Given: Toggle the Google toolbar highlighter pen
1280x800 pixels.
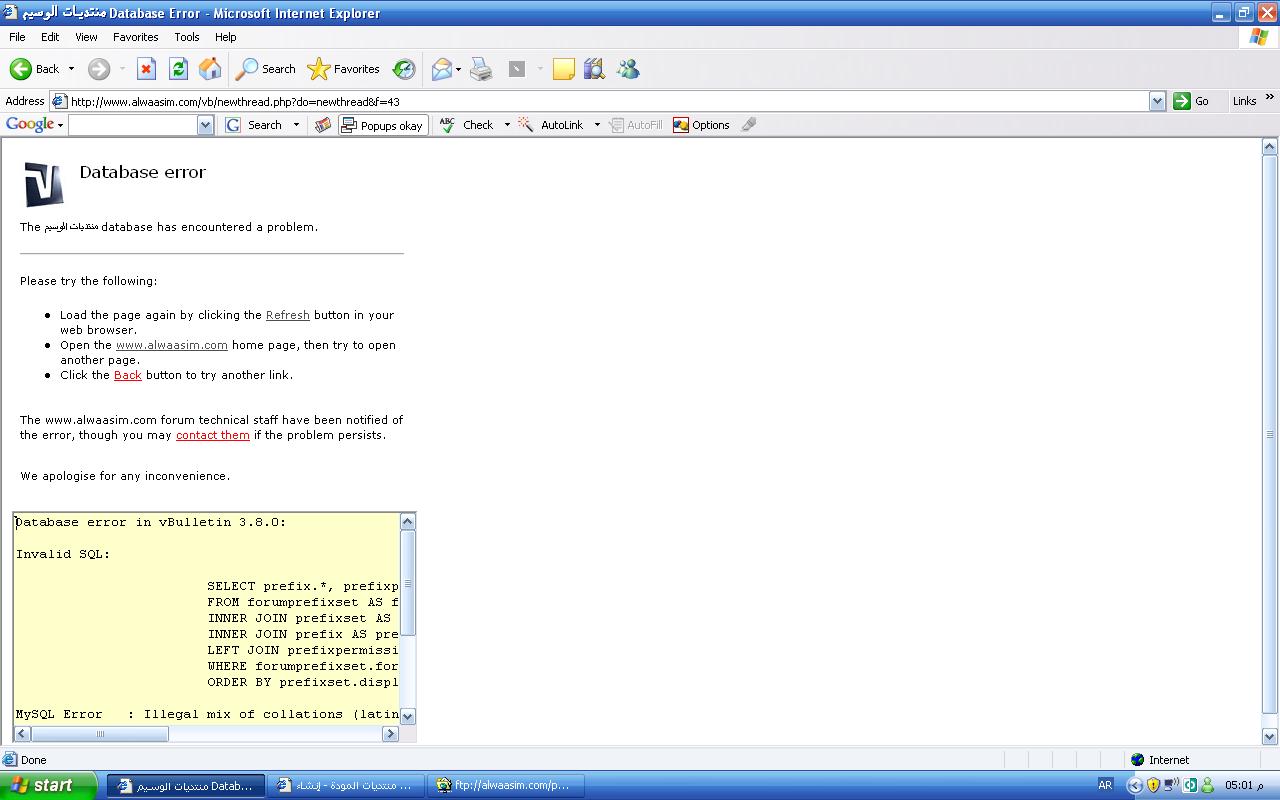Looking at the screenshot, I should coord(749,125).
